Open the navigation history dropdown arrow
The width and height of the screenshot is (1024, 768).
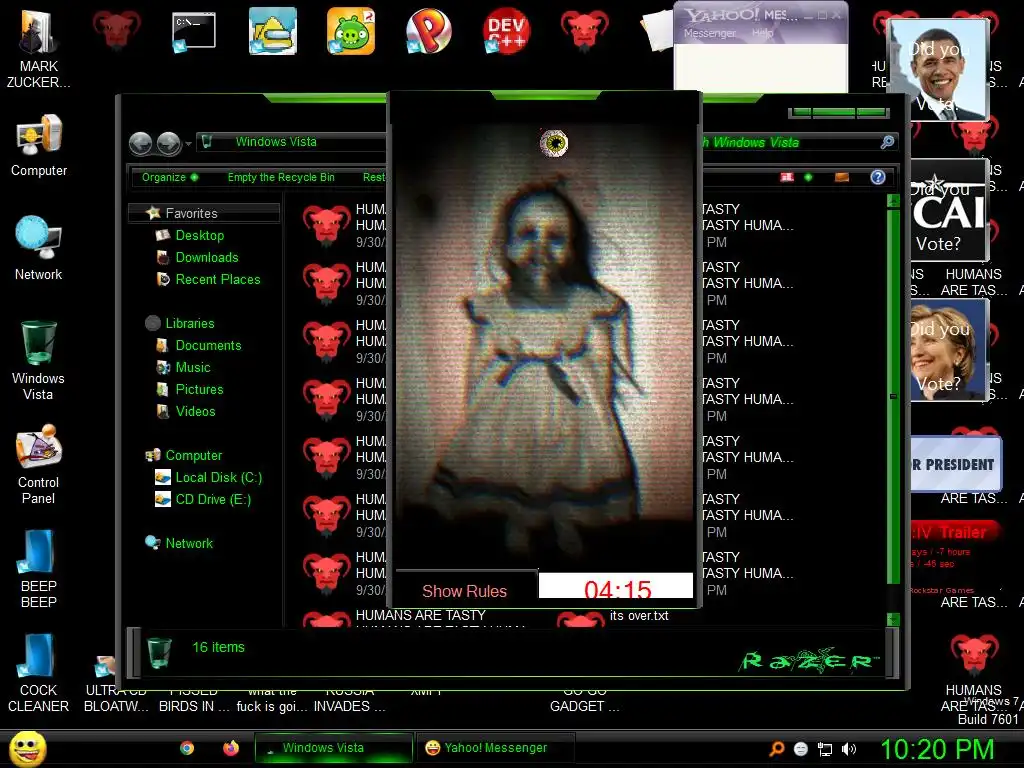click(188, 143)
